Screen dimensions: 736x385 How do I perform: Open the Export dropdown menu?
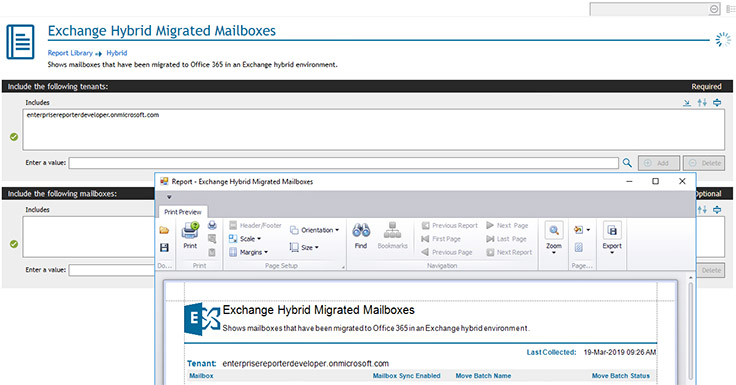click(612, 238)
